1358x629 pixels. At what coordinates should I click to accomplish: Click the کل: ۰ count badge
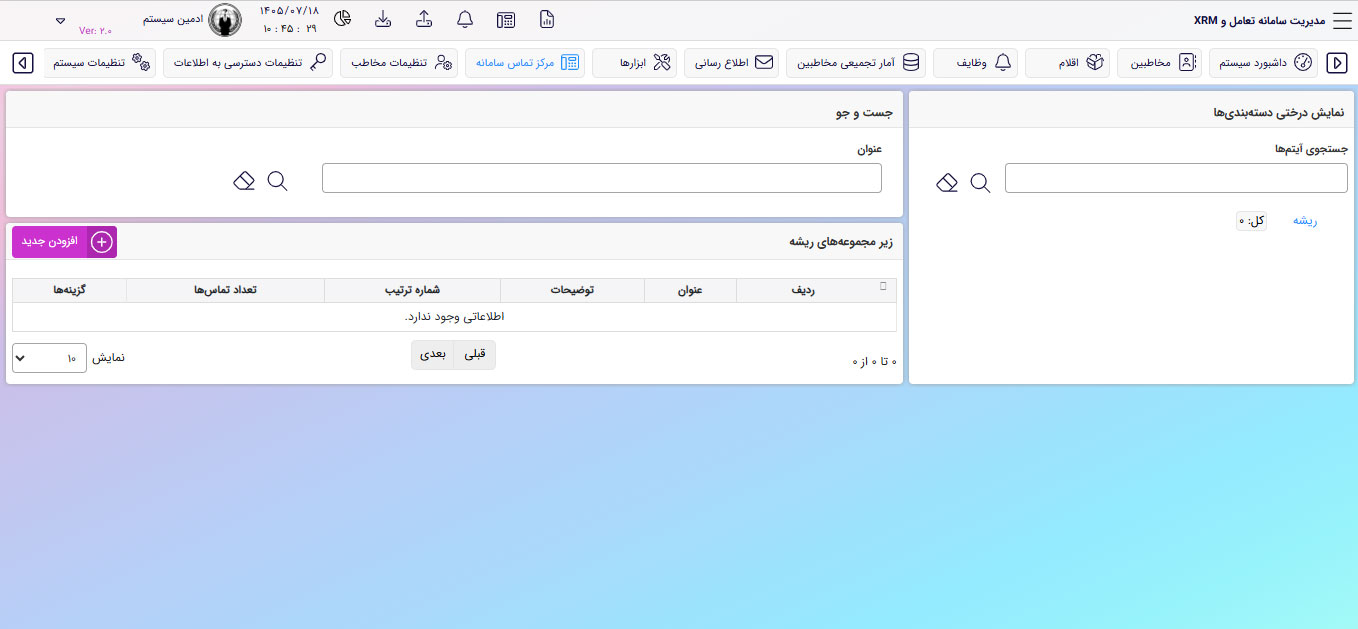(x=1251, y=221)
